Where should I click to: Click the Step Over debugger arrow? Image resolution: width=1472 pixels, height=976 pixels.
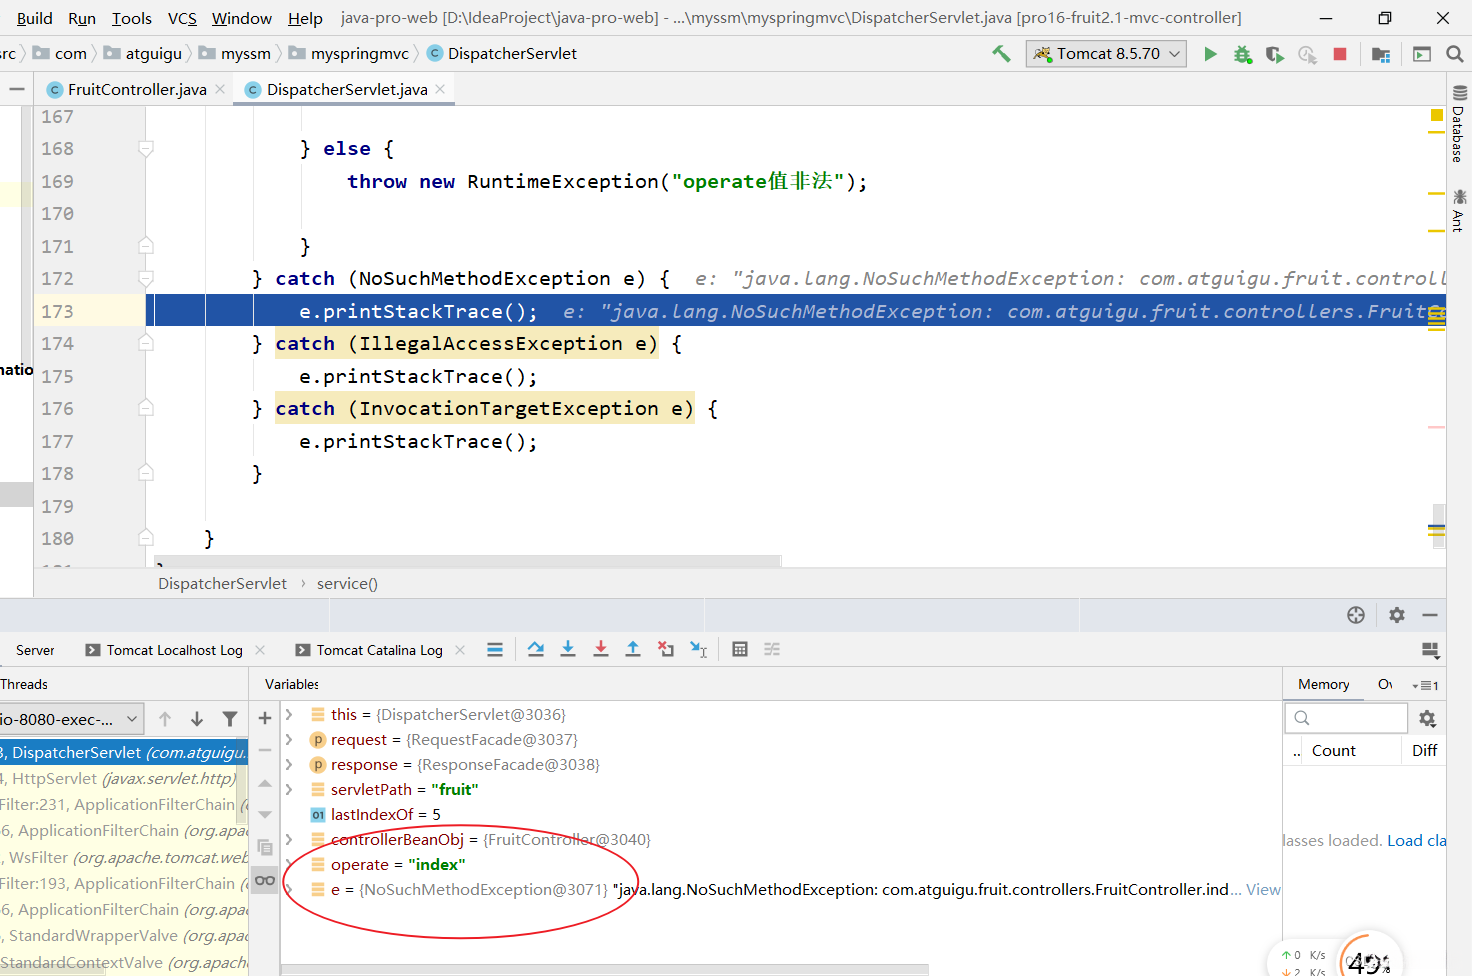[536, 649]
